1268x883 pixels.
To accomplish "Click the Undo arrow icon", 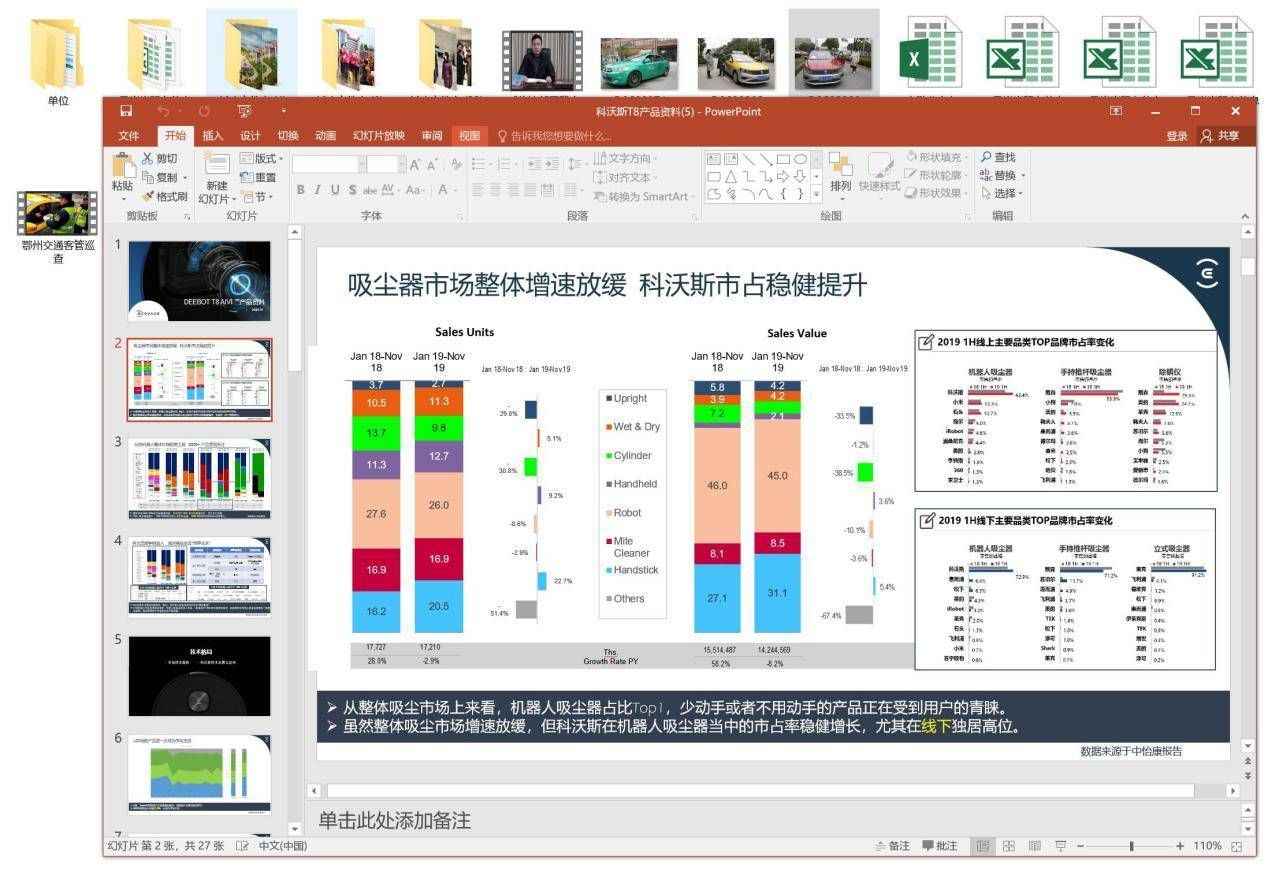I will click(164, 111).
